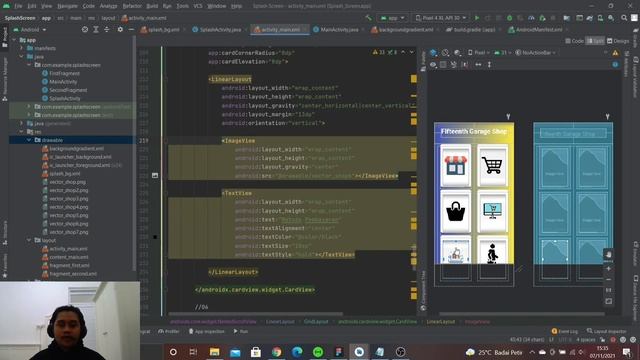Switch editor to Split view mode

click(595, 41)
